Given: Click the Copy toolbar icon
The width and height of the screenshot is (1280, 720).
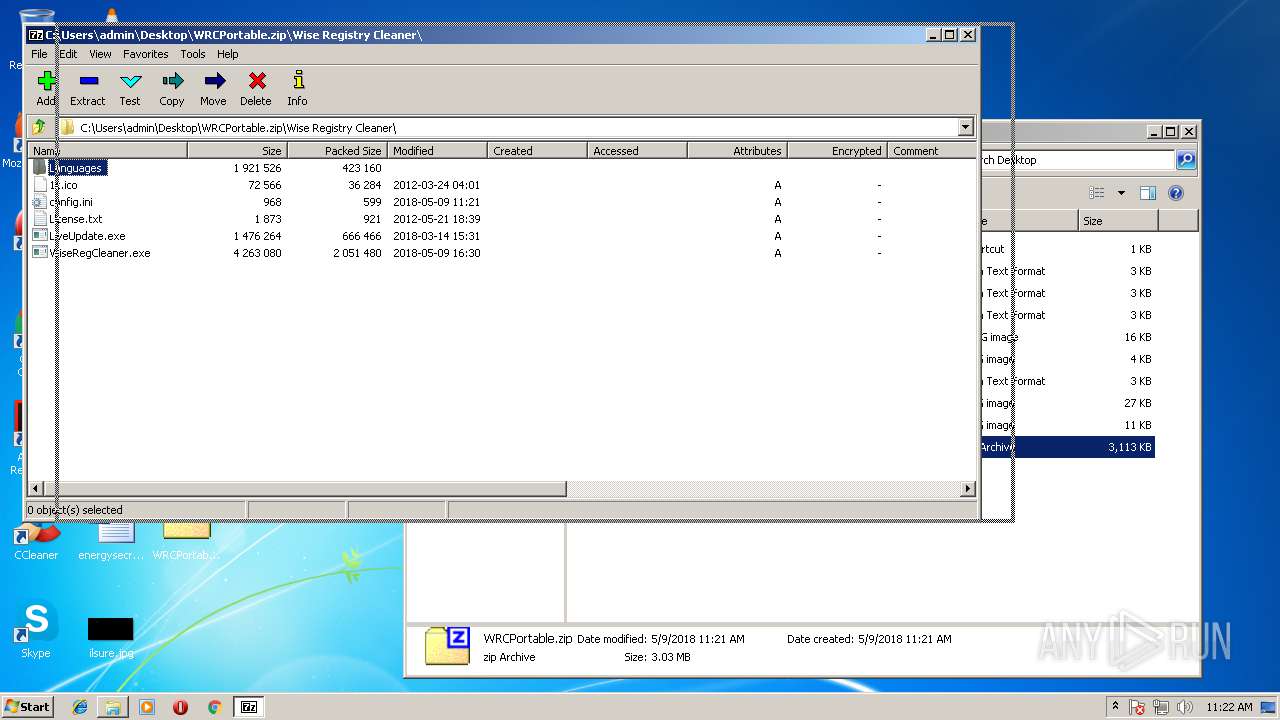Looking at the screenshot, I should pos(172,81).
